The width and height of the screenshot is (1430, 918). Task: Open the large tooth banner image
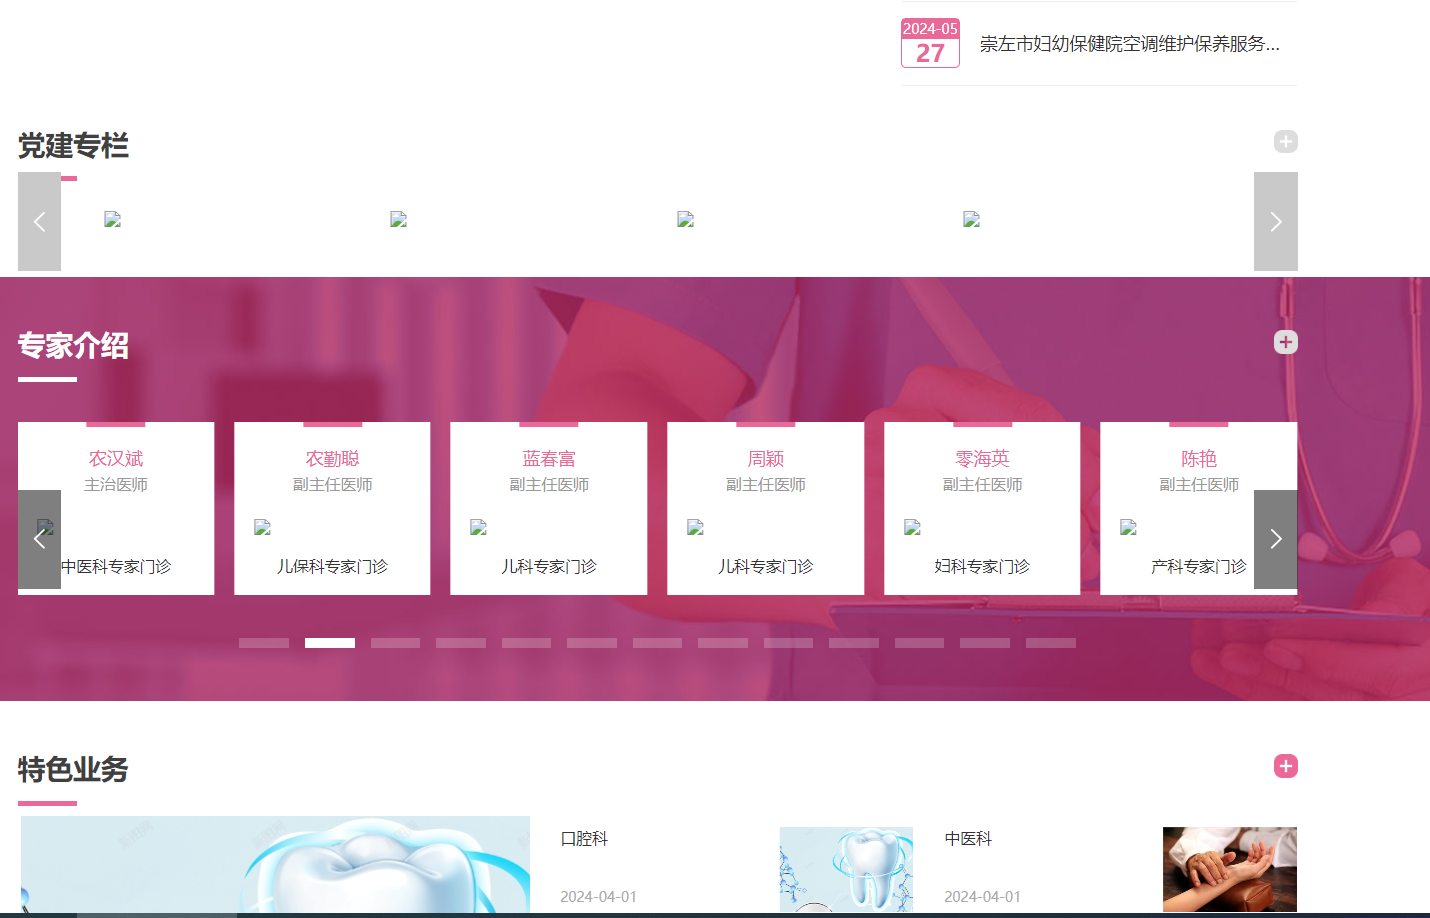pyautogui.click(x=275, y=864)
